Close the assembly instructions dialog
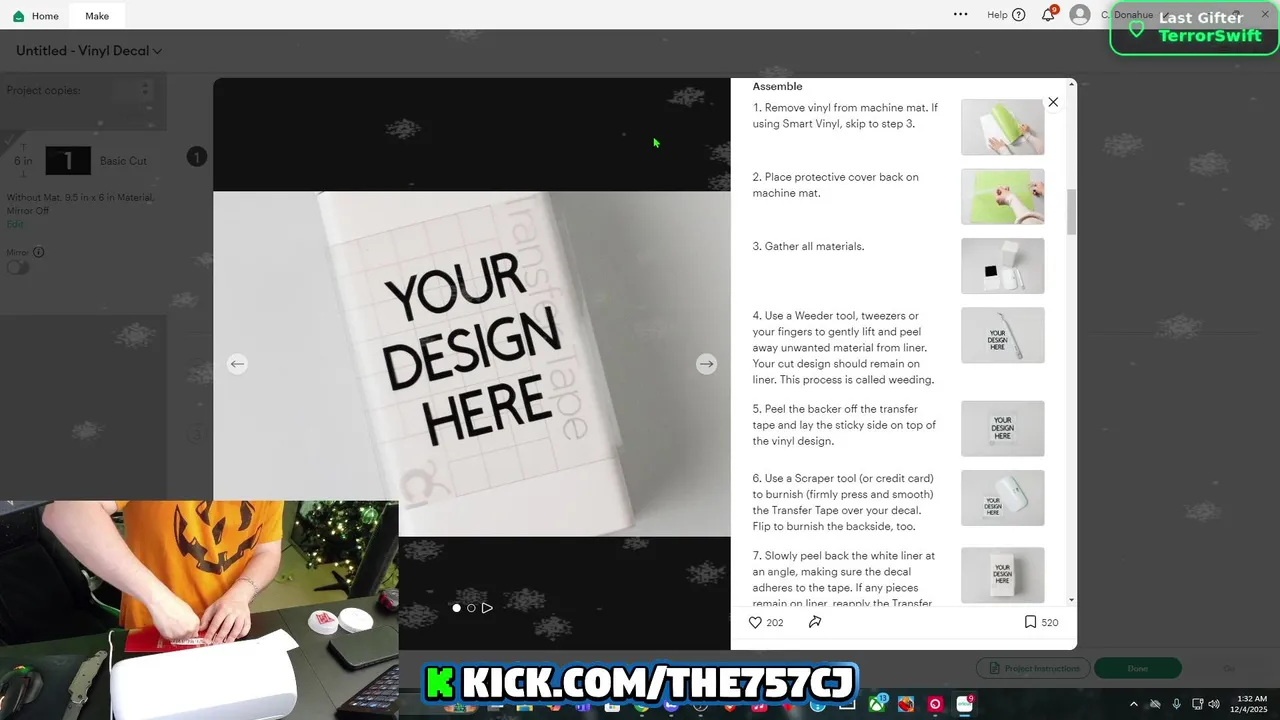 pos(1053,102)
